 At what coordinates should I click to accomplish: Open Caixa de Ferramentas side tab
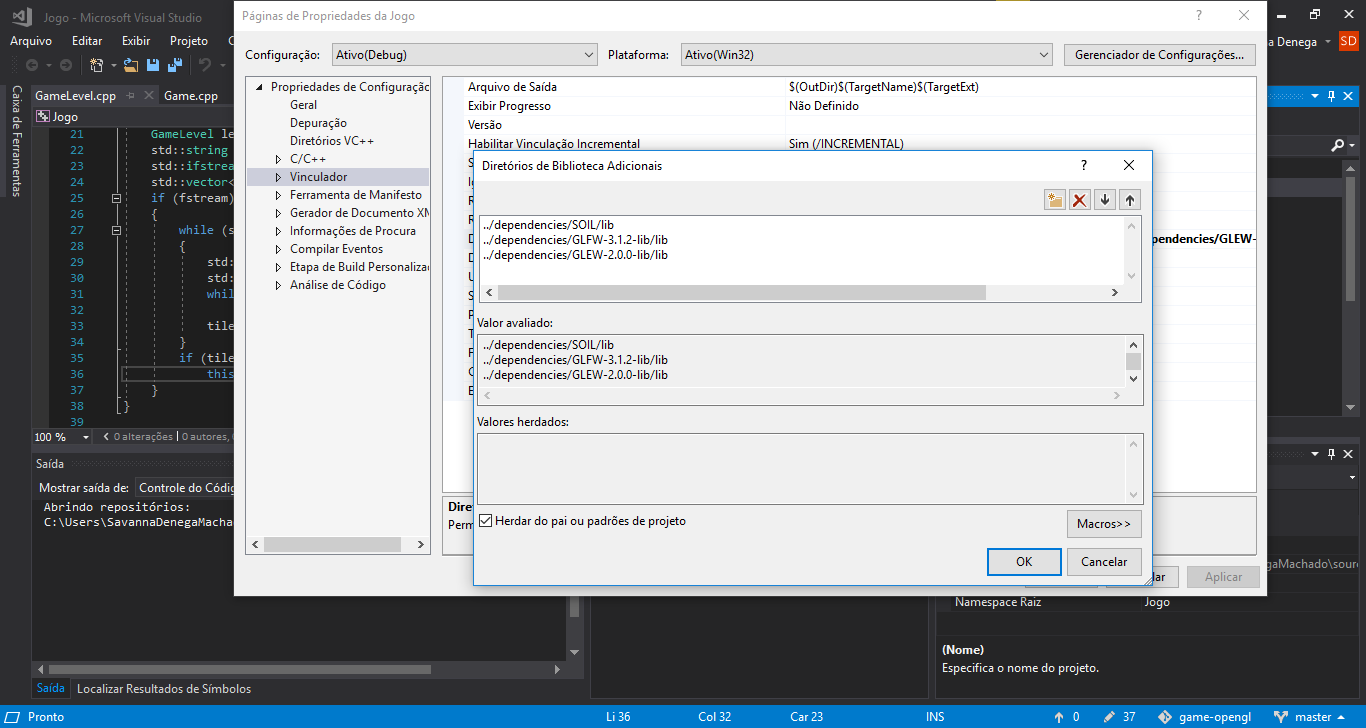[16, 141]
